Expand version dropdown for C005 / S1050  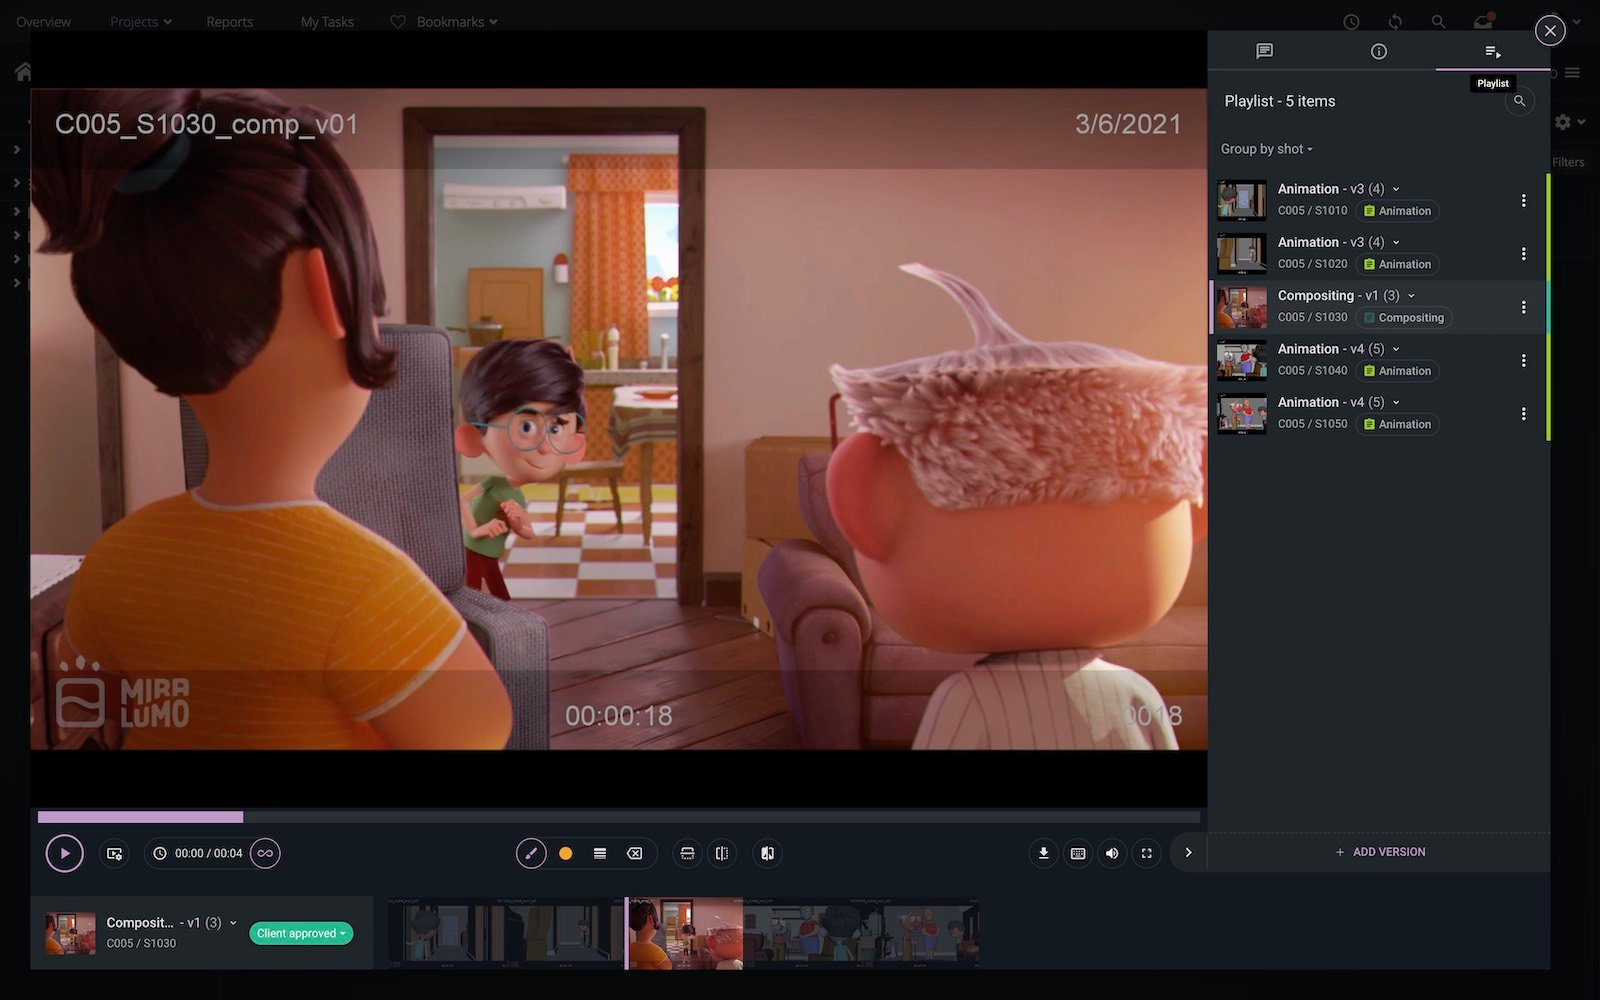(1396, 402)
